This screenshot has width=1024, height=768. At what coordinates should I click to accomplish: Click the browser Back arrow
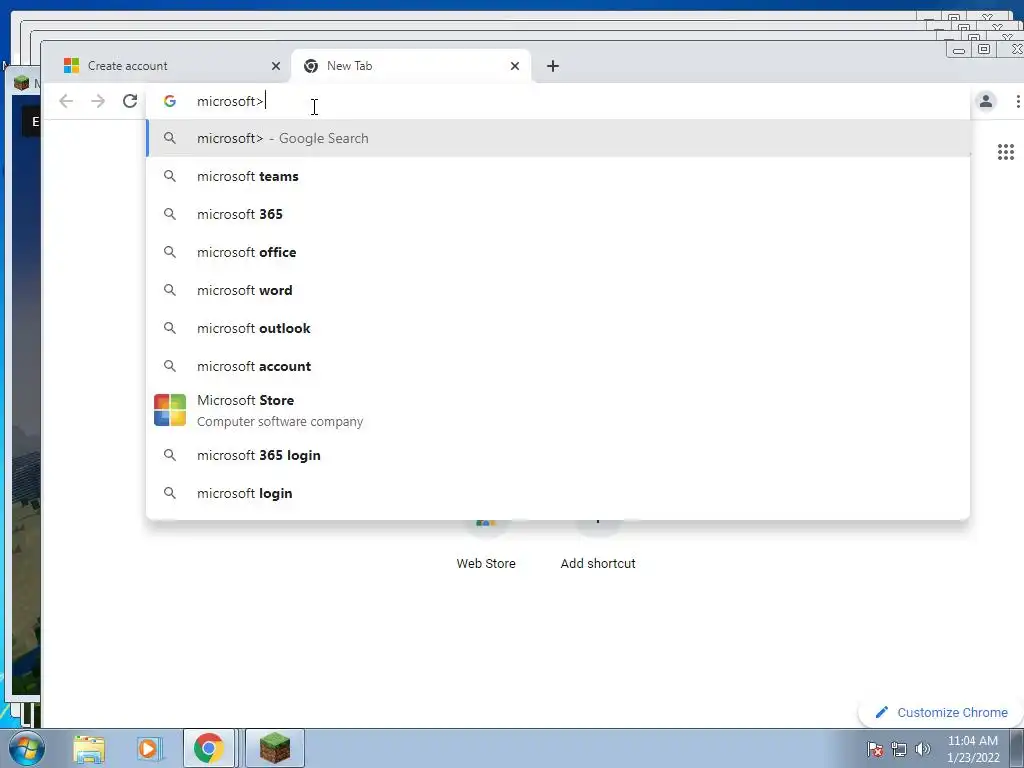click(66, 101)
